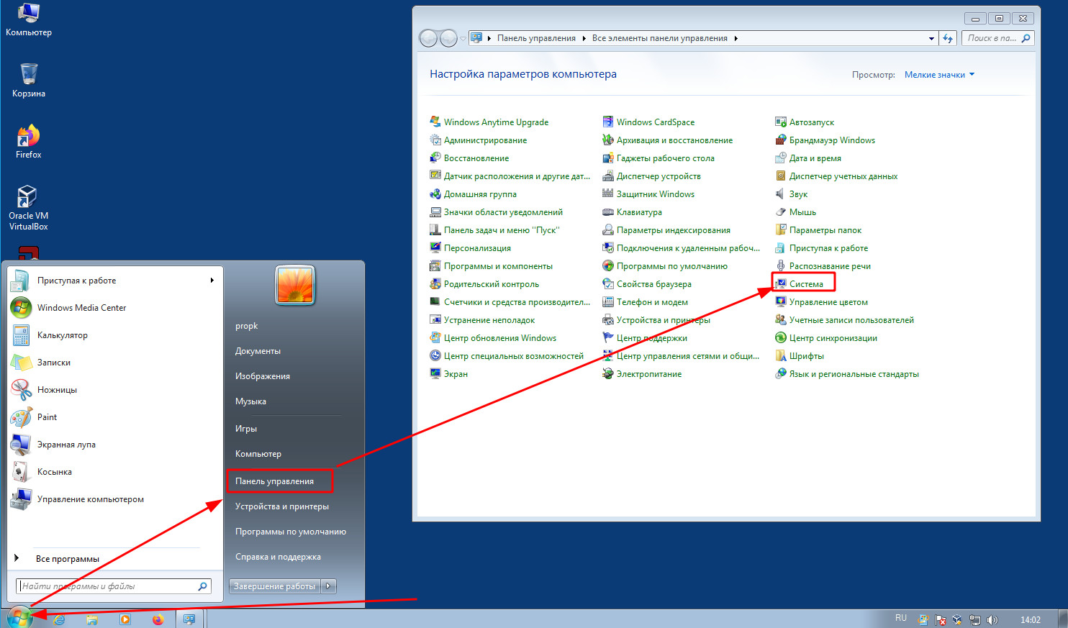The height and width of the screenshot is (628, 1068).
Task: Open Родительский контроль link
Action: click(x=491, y=284)
